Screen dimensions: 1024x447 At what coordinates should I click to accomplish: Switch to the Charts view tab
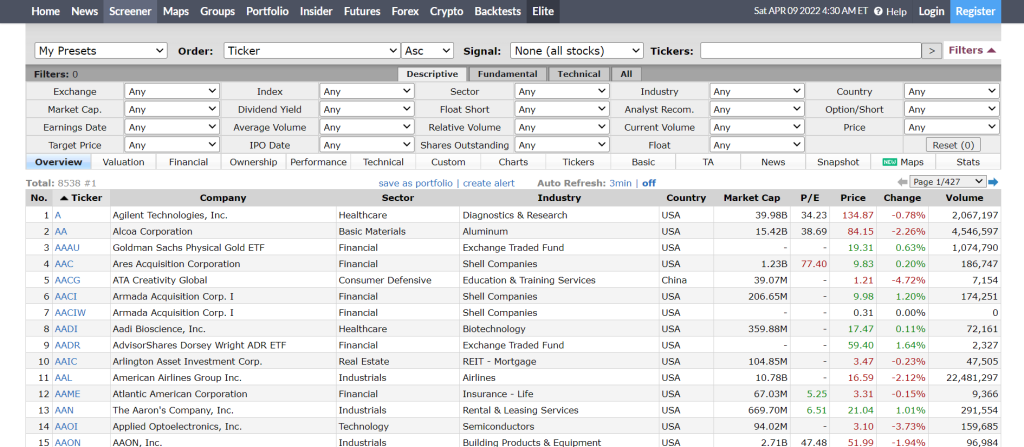(x=513, y=162)
